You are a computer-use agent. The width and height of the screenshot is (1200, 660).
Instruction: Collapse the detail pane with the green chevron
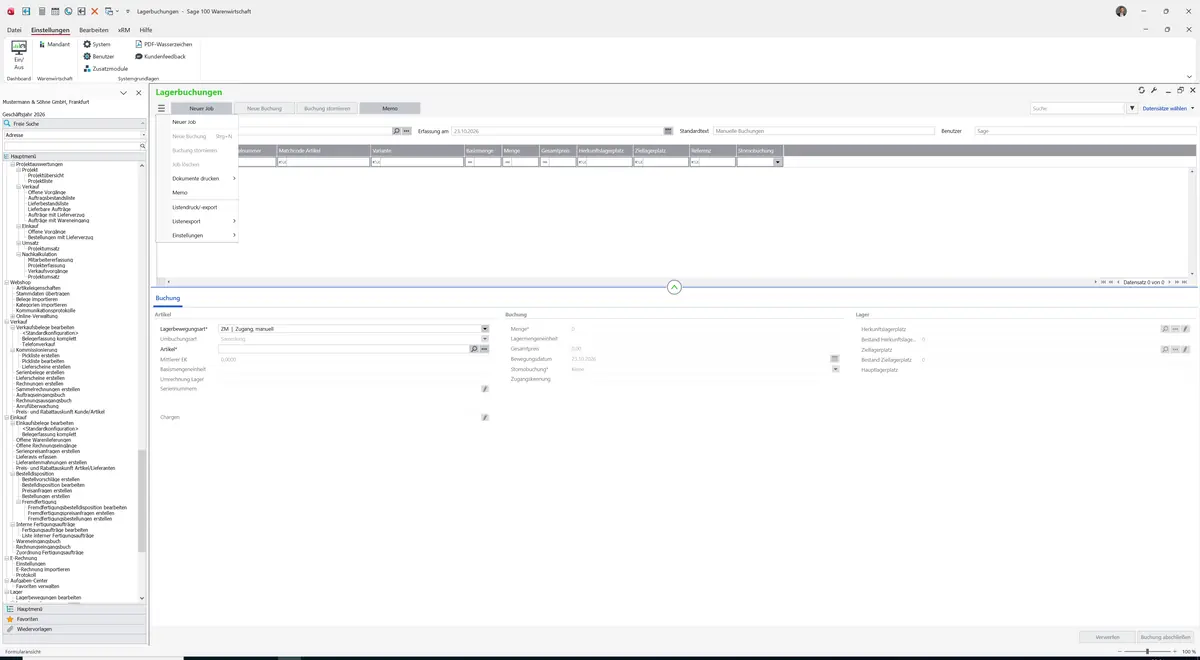(674, 287)
